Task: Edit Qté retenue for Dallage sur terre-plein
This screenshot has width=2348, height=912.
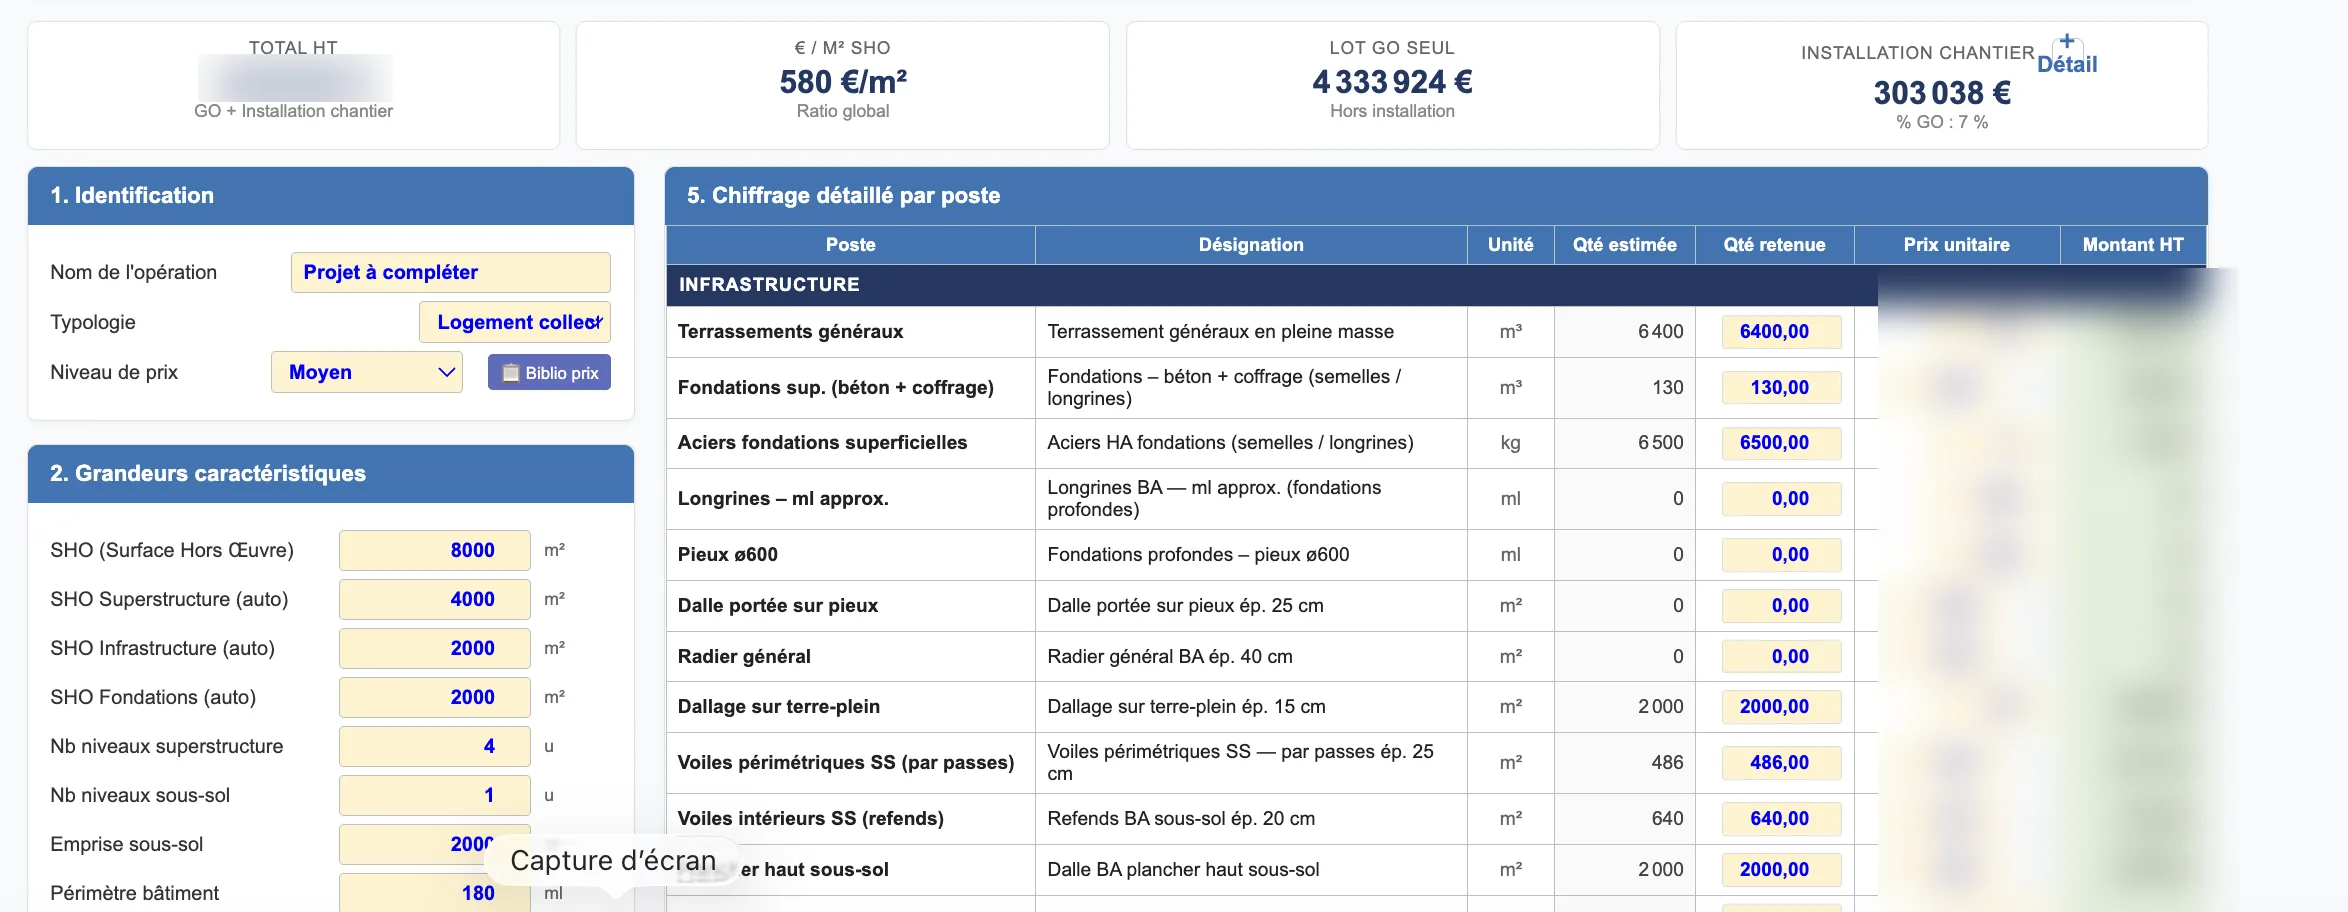Action: click(1781, 707)
